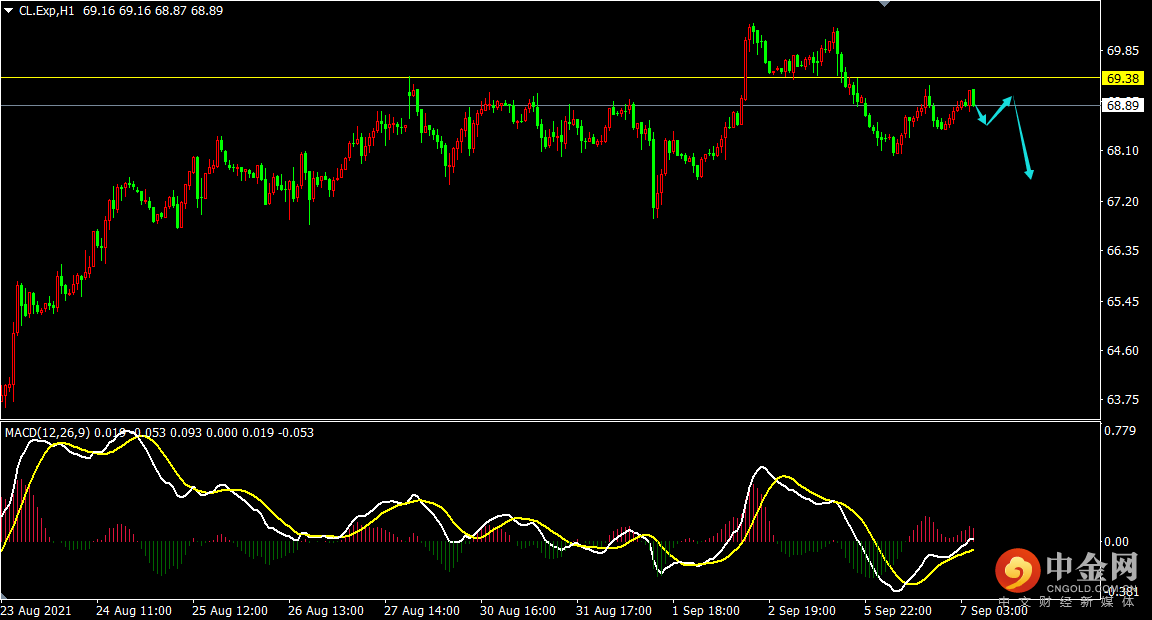Click the 0.00 MACD scale value
1152x620 pixels.
[1116, 541]
